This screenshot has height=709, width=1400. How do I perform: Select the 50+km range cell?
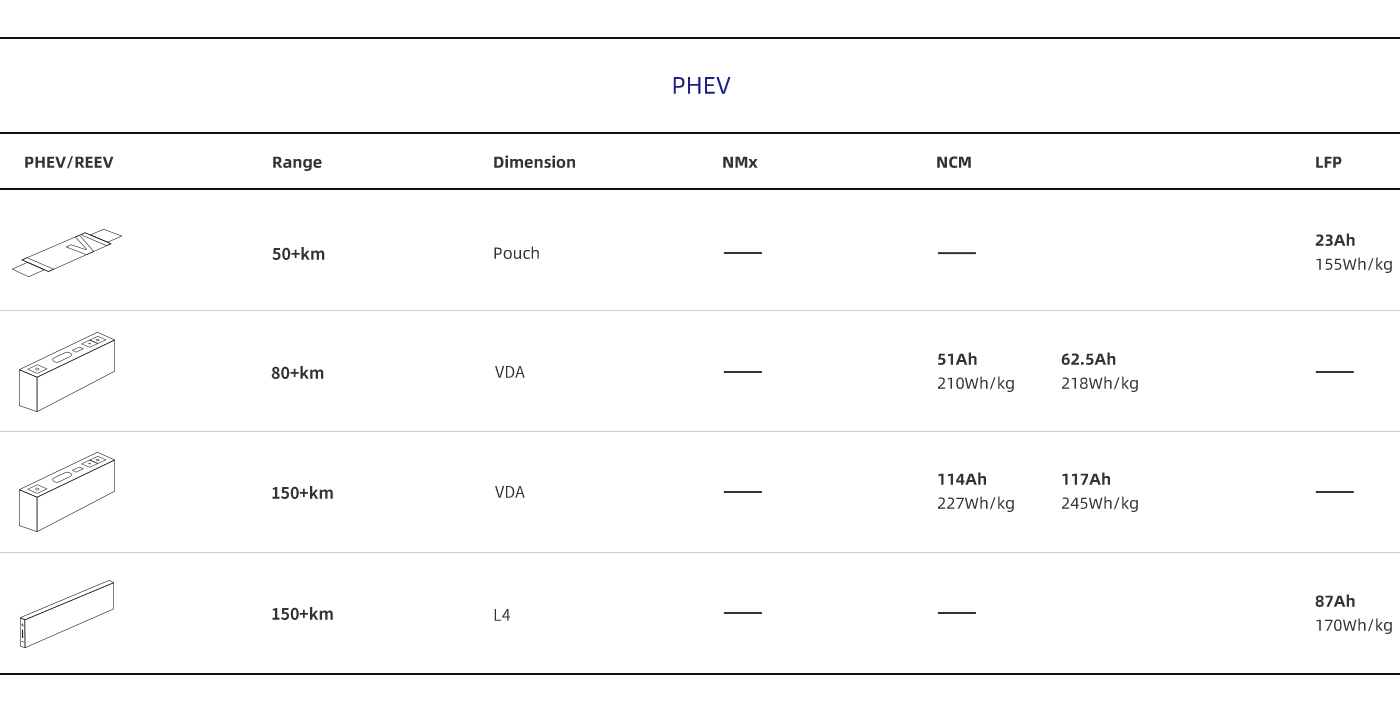tap(298, 254)
